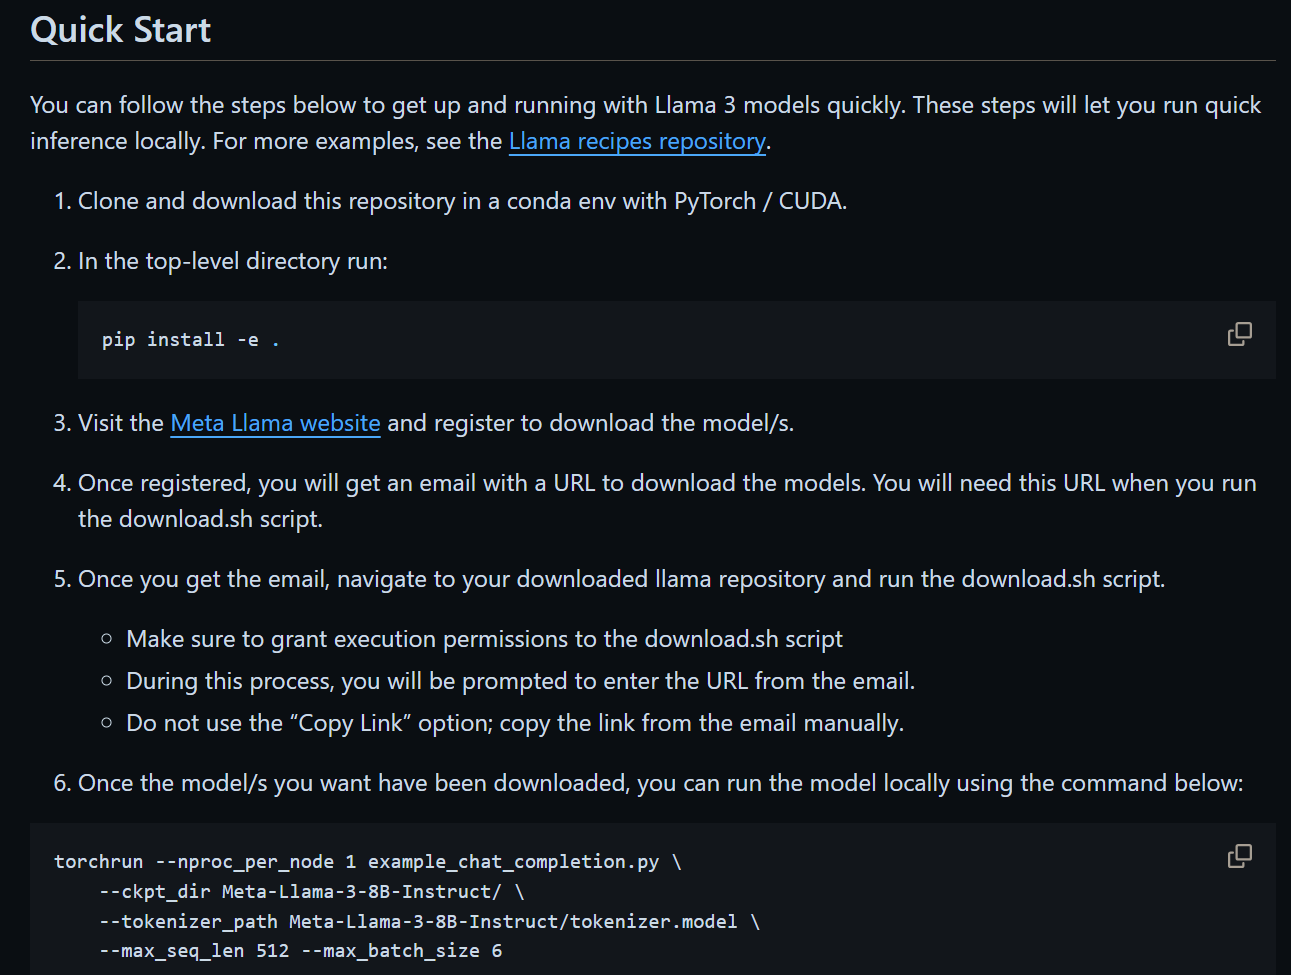Click bullet 'During this process, you will be prompted'
Image resolution: width=1291 pixels, height=975 pixels.
pos(520,681)
